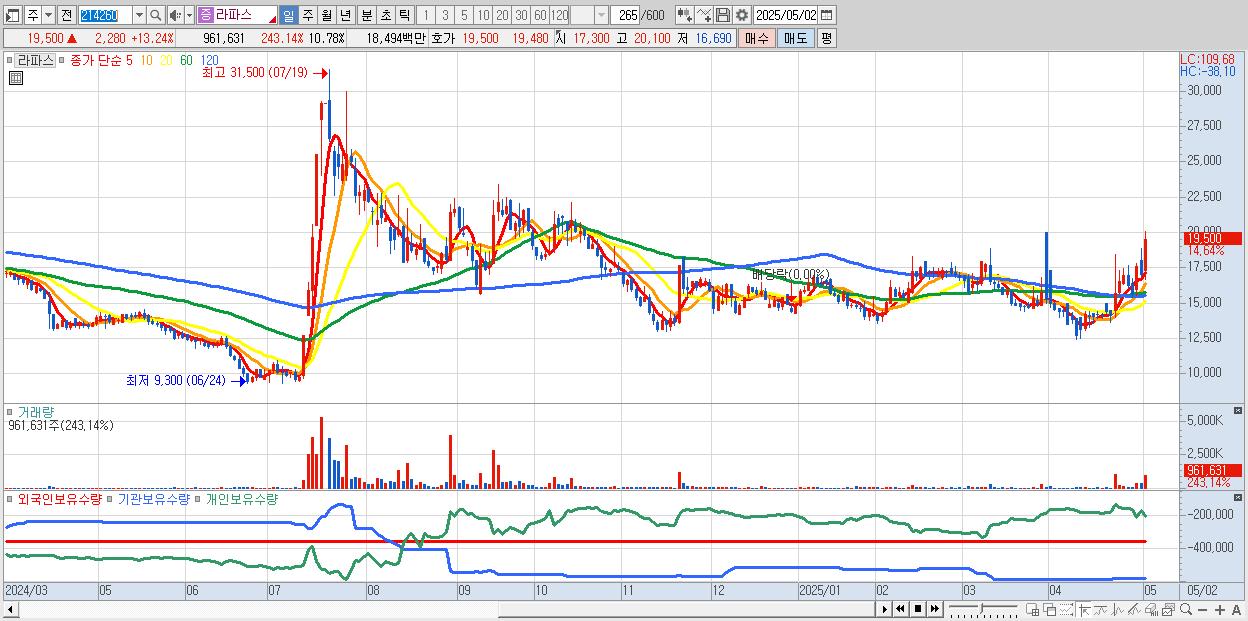Click the add line indicator icon

coord(704,15)
